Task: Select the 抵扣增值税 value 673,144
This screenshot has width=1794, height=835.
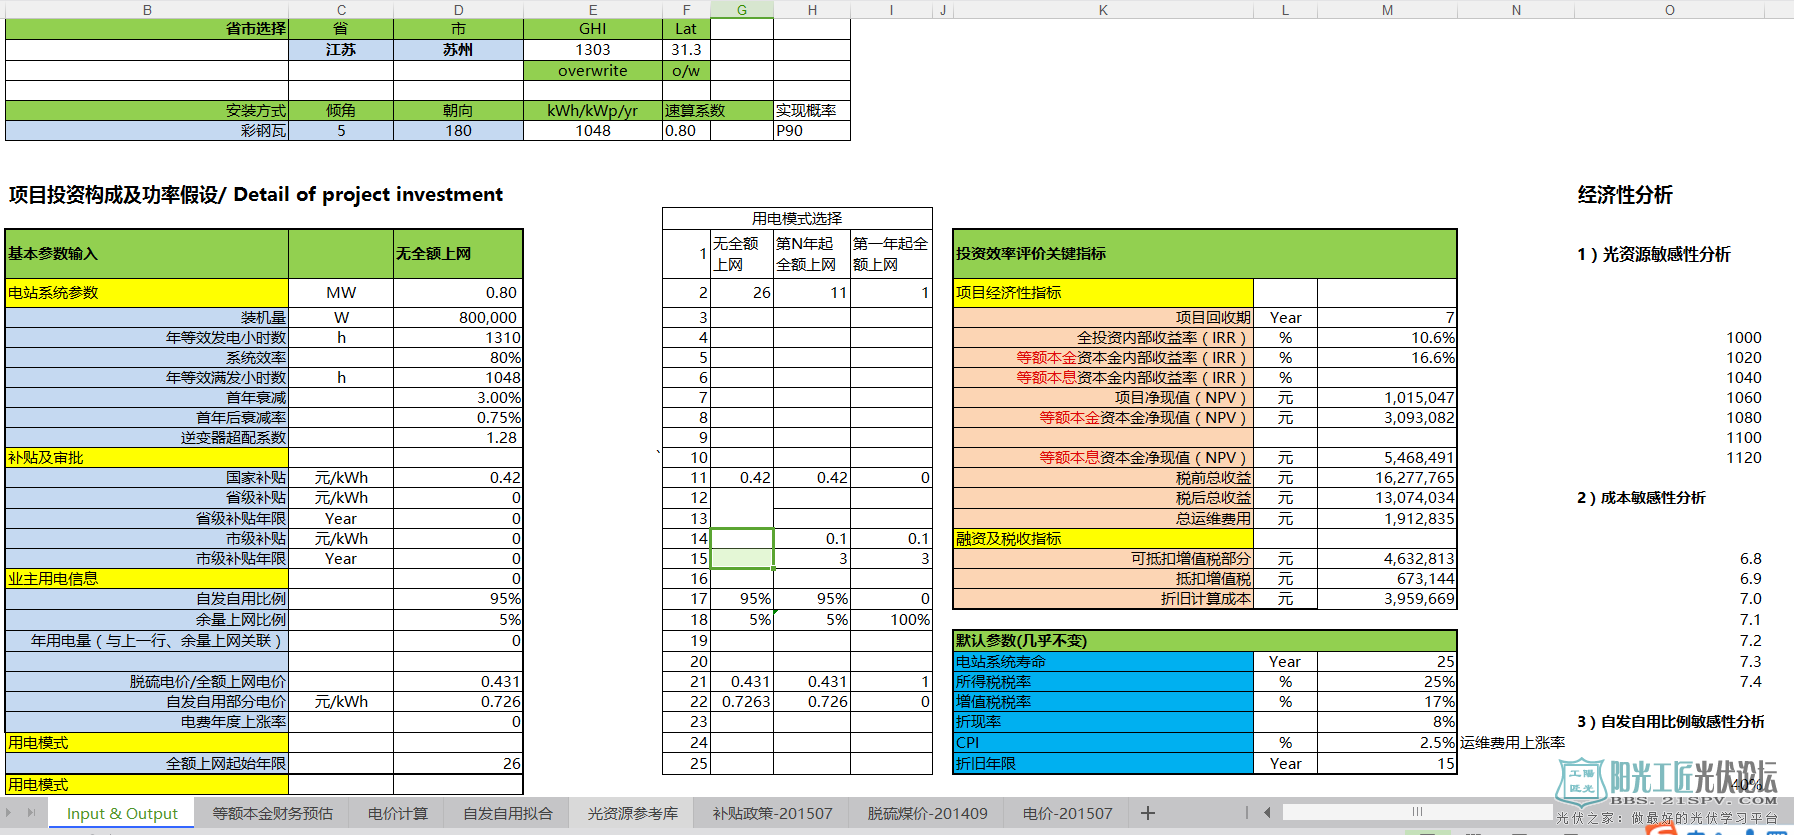Action: (x=1387, y=579)
